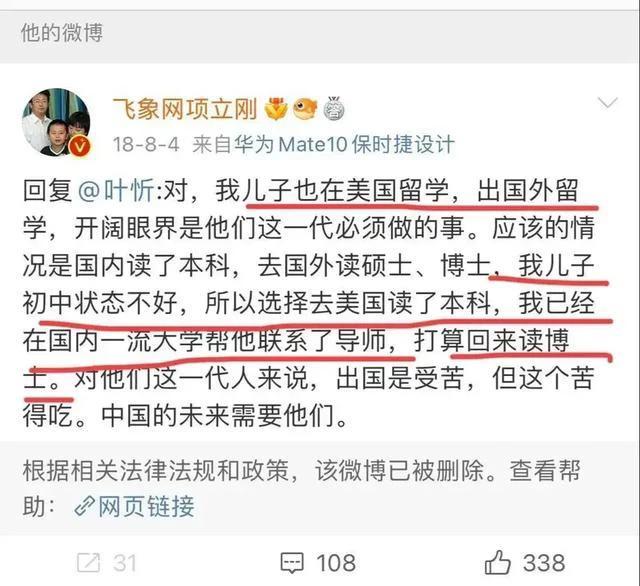640x586 pixels.
Task: Tap the gold membership crown badge
Action: point(276,109)
